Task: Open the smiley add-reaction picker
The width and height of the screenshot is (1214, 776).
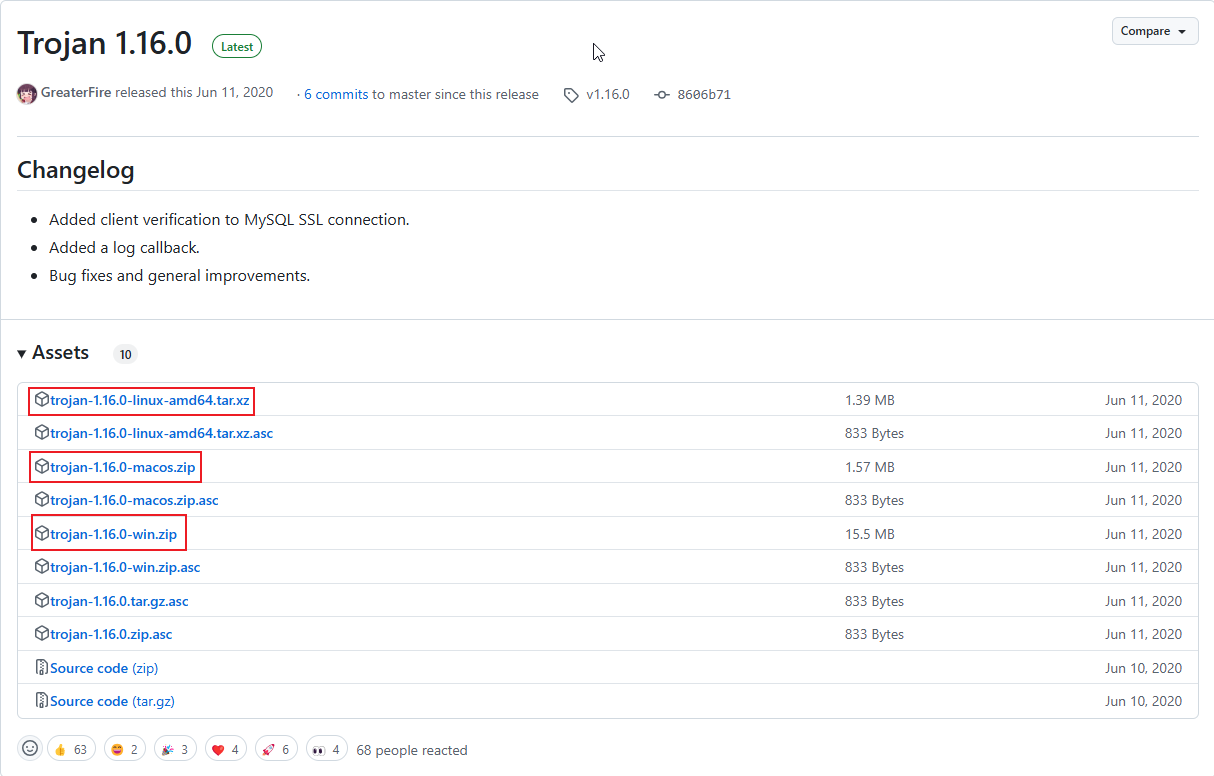Action: pyautogui.click(x=30, y=749)
